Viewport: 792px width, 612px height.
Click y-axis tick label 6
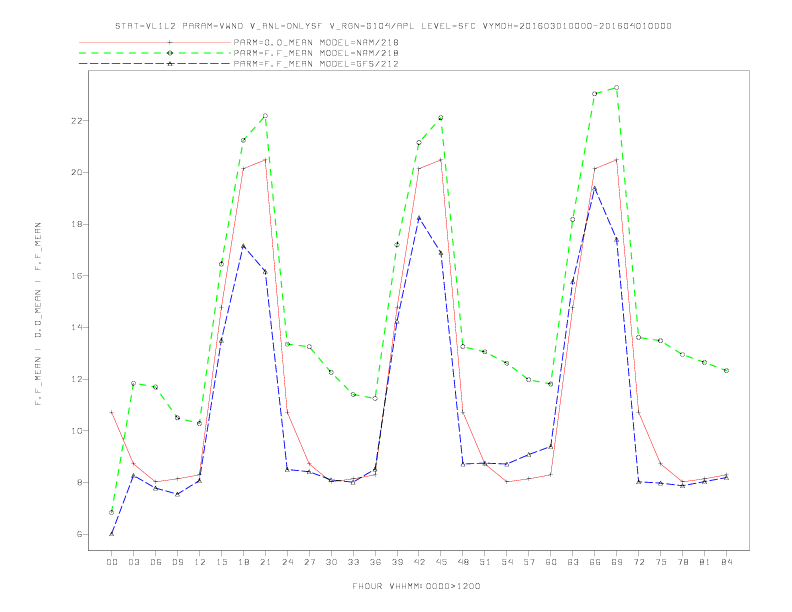point(80,534)
